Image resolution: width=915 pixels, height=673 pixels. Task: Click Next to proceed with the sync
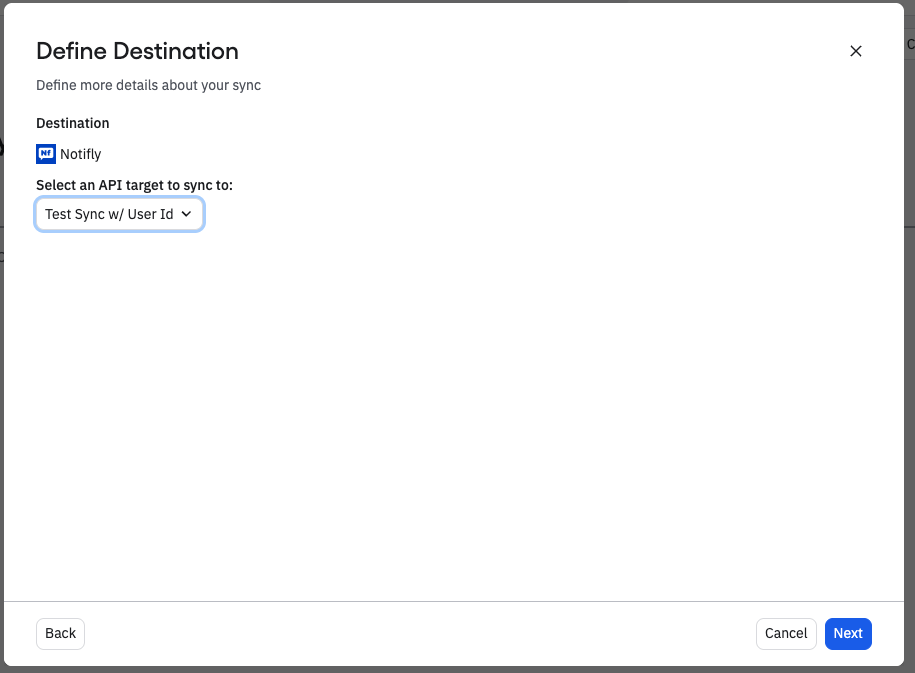847,633
